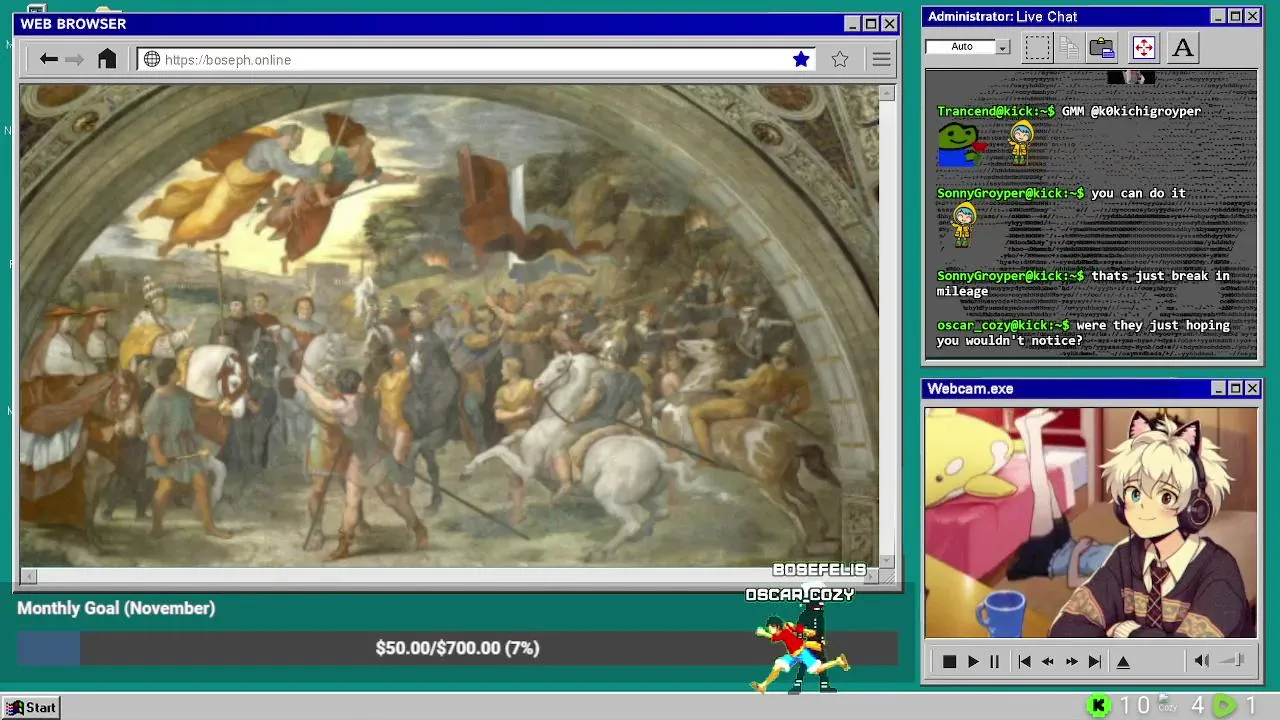Image resolution: width=1280 pixels, height=720 pixels.
Task: Go forward in the web browser
Action: (75, 60)
